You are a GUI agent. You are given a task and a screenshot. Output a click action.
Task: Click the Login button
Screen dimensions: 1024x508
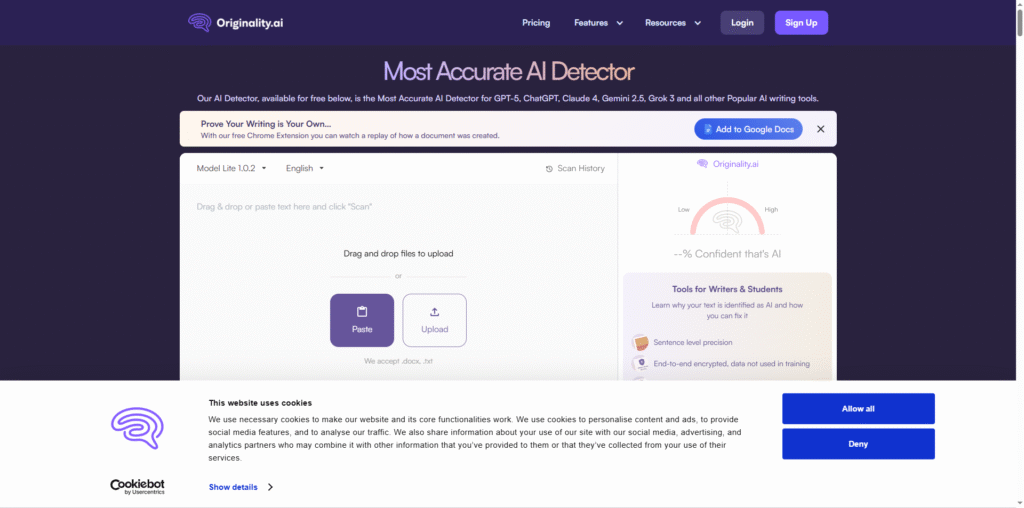(742, 23)
